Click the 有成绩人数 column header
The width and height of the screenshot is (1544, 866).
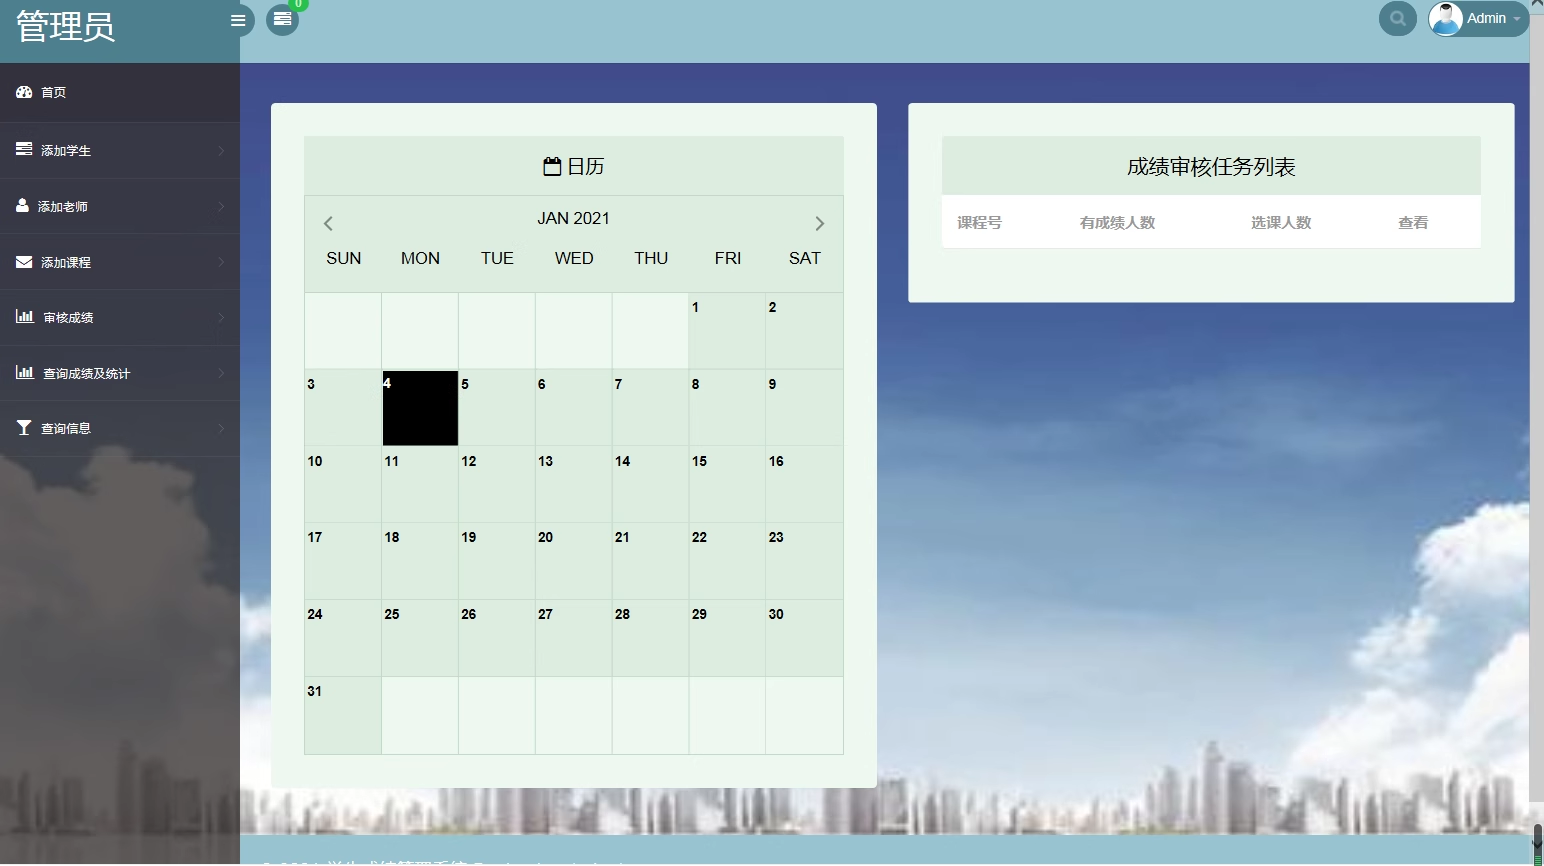click(x=1117, y=222)
